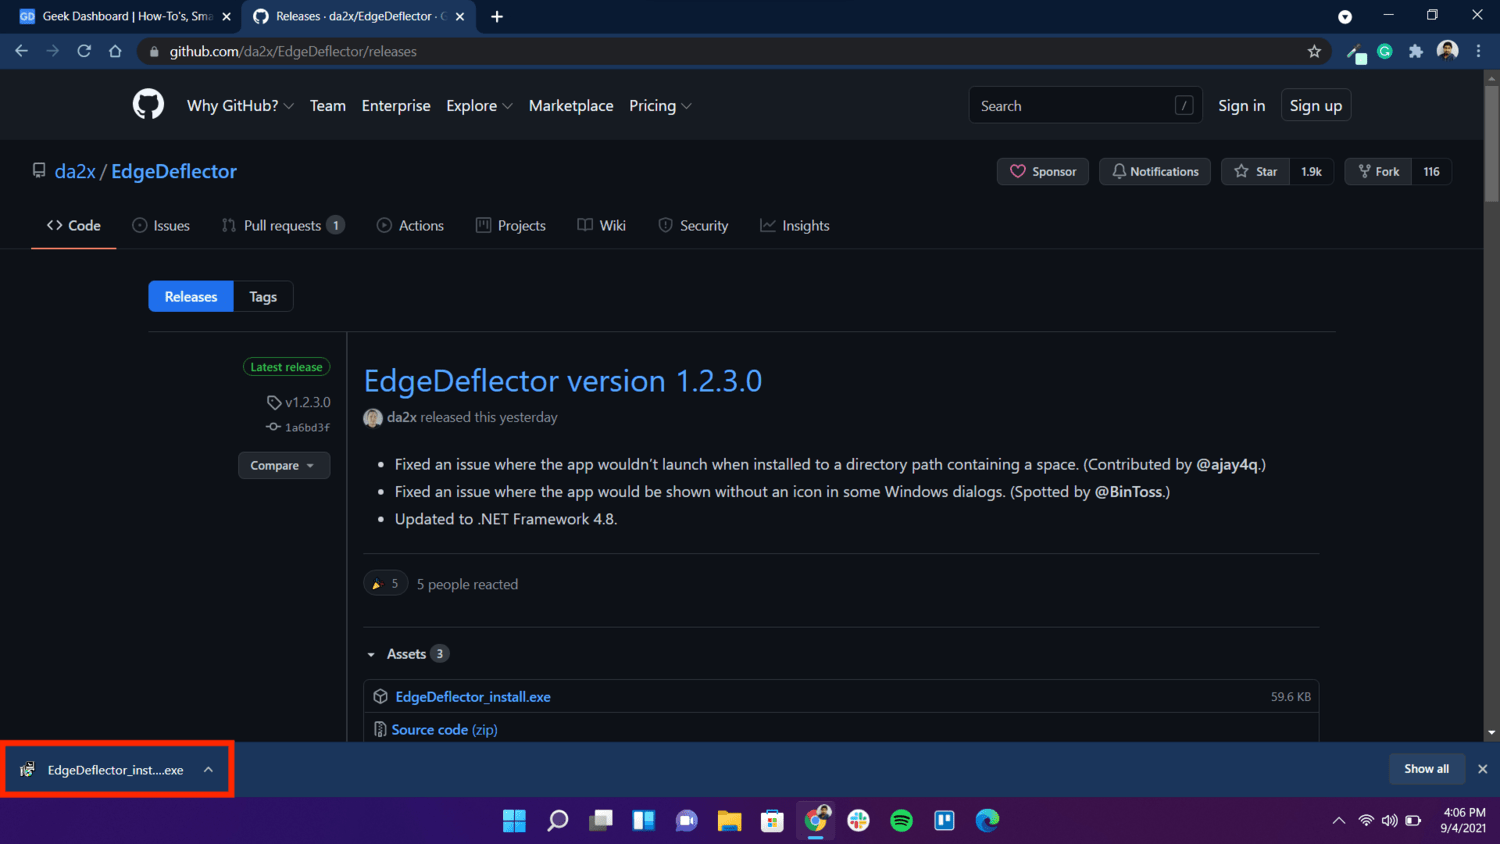Open the Enterprise page

[x=396, y=105]
